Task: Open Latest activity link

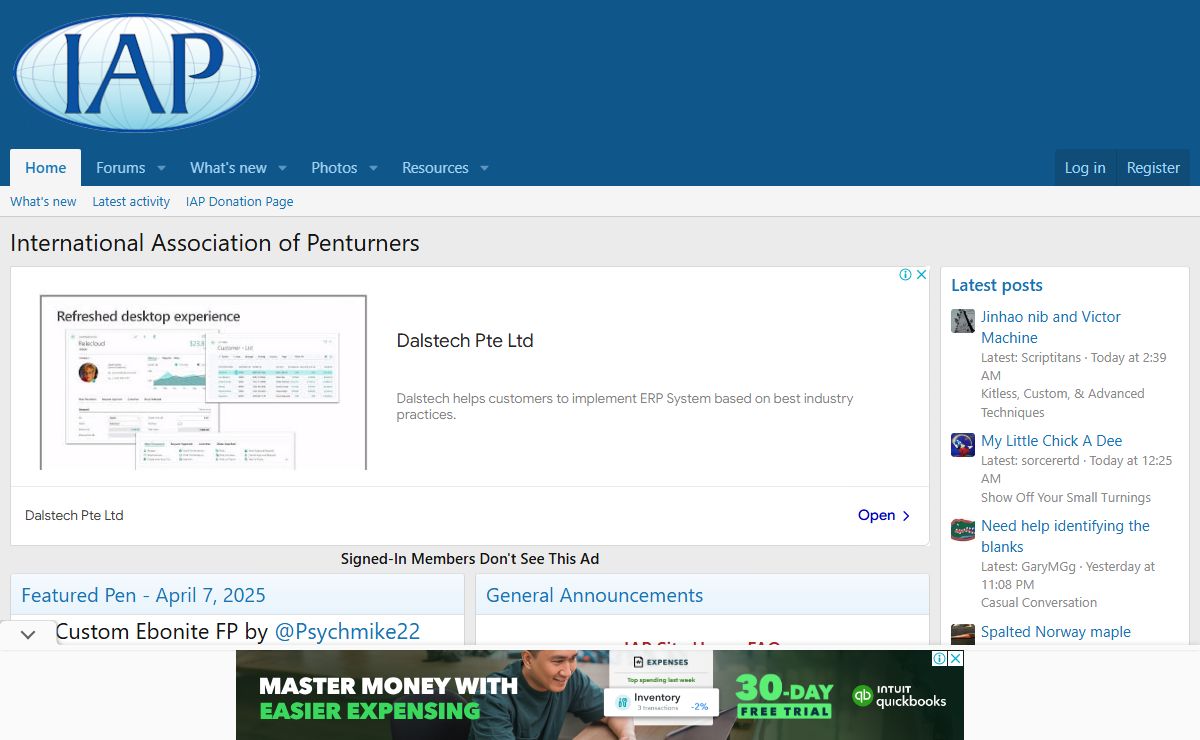Action: pyautogui.click(x=131, y=201)
